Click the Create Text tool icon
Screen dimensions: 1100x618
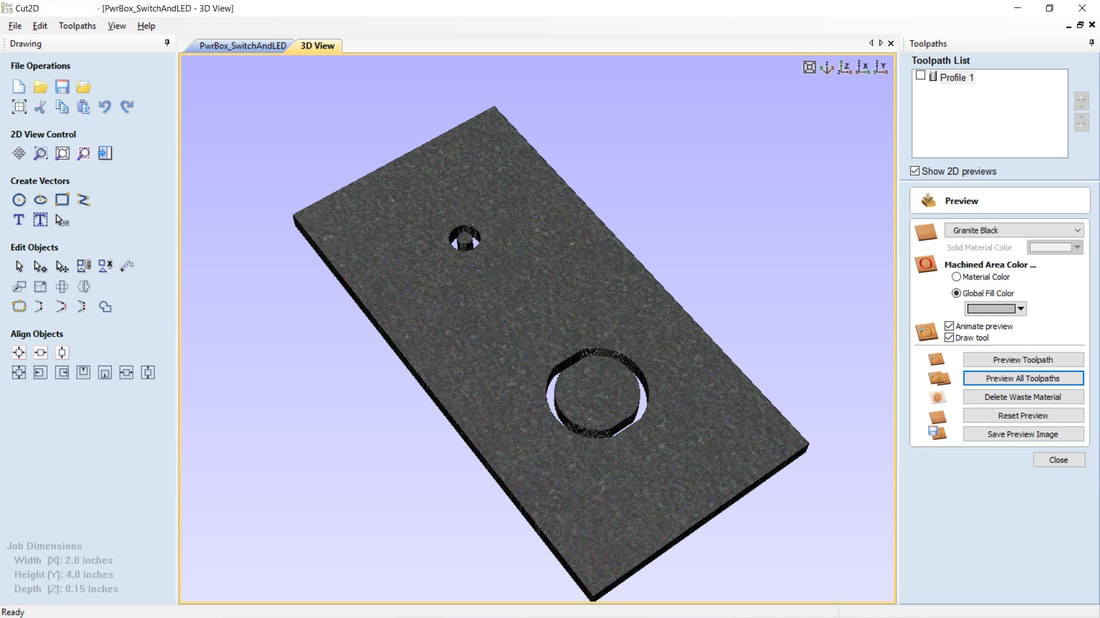[19, 220]
